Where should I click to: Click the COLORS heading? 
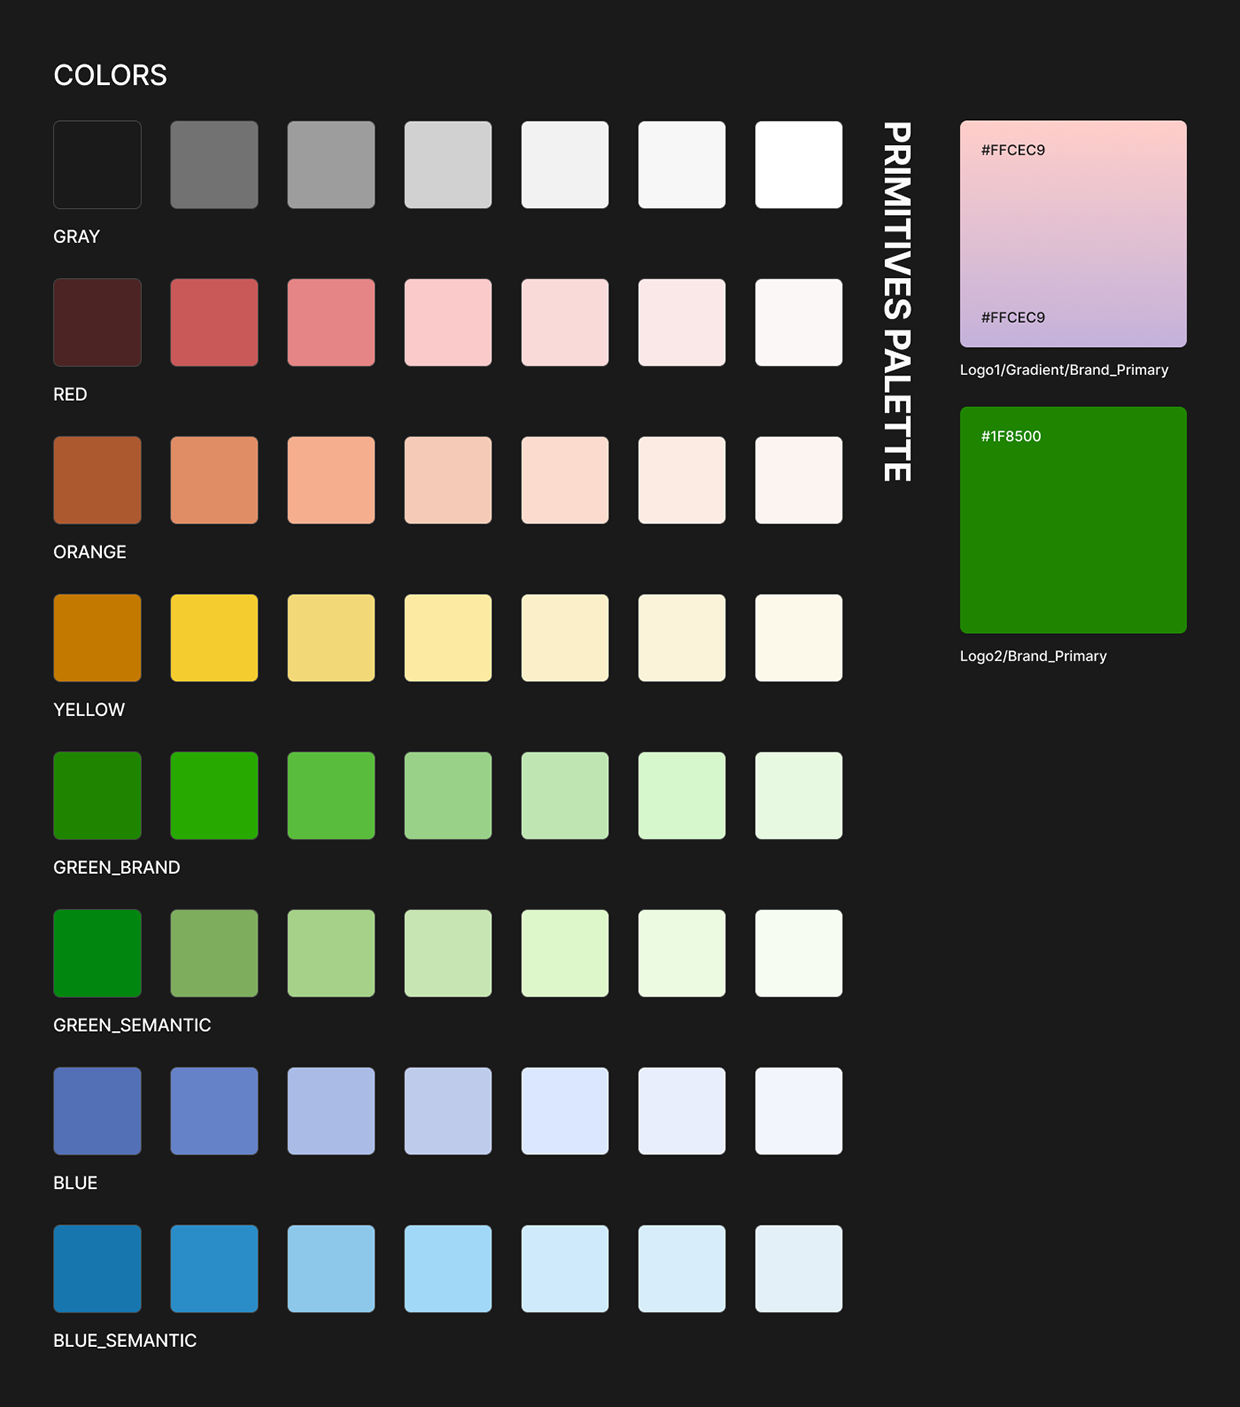110,75
